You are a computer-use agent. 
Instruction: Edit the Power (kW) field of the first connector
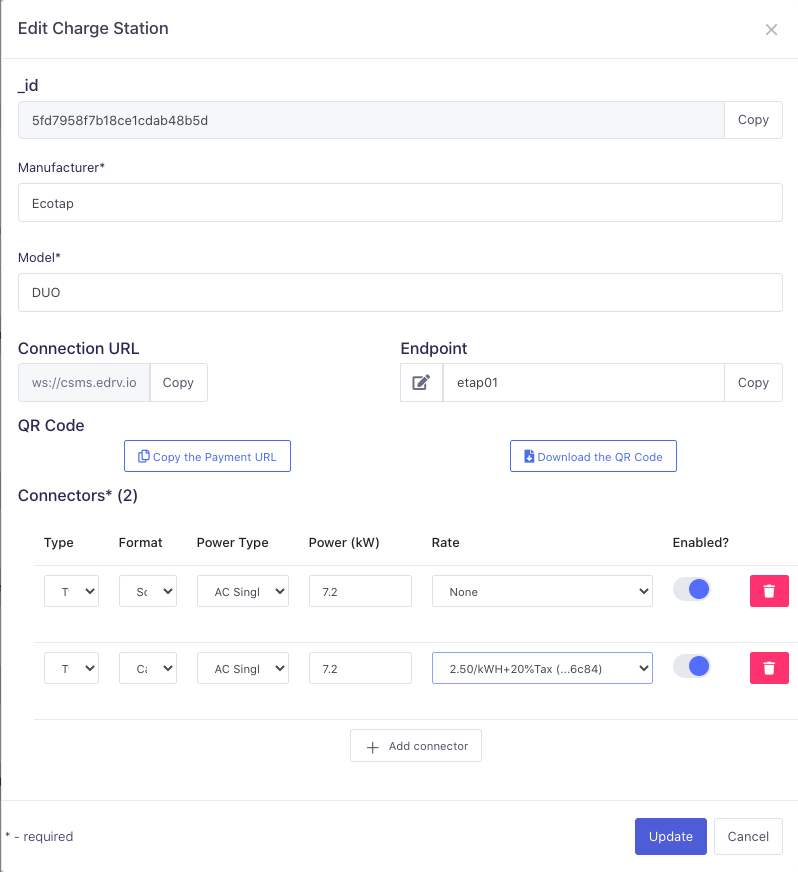tap(360, 591)
